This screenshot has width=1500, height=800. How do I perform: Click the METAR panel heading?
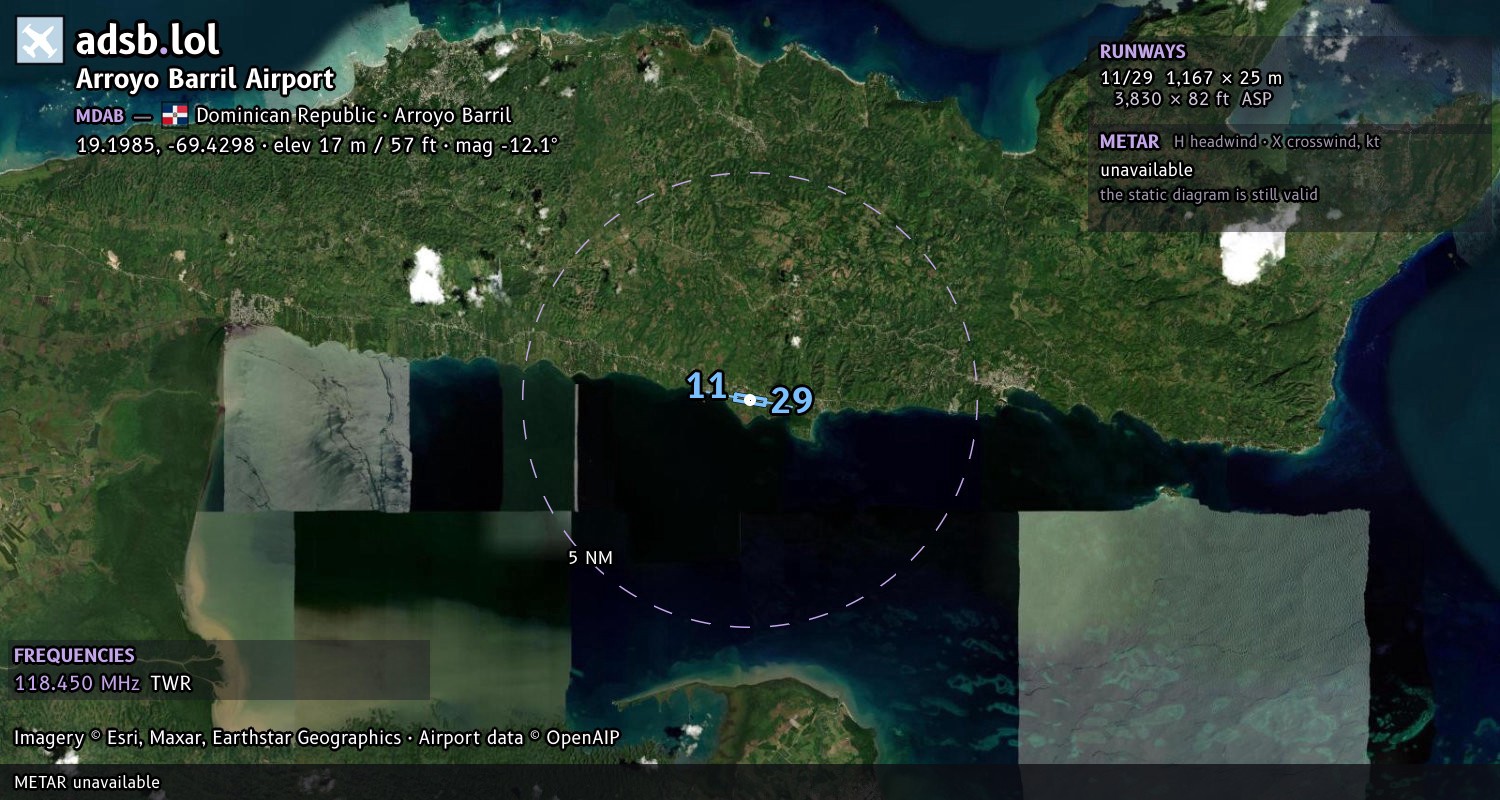(1130, 142)
